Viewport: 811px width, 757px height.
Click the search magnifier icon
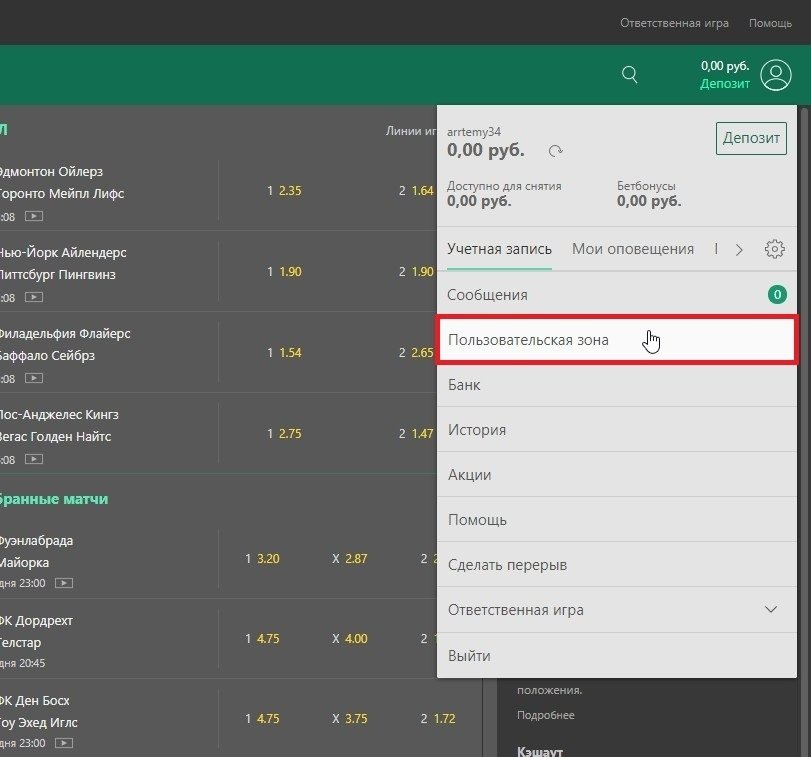[629, 74]
